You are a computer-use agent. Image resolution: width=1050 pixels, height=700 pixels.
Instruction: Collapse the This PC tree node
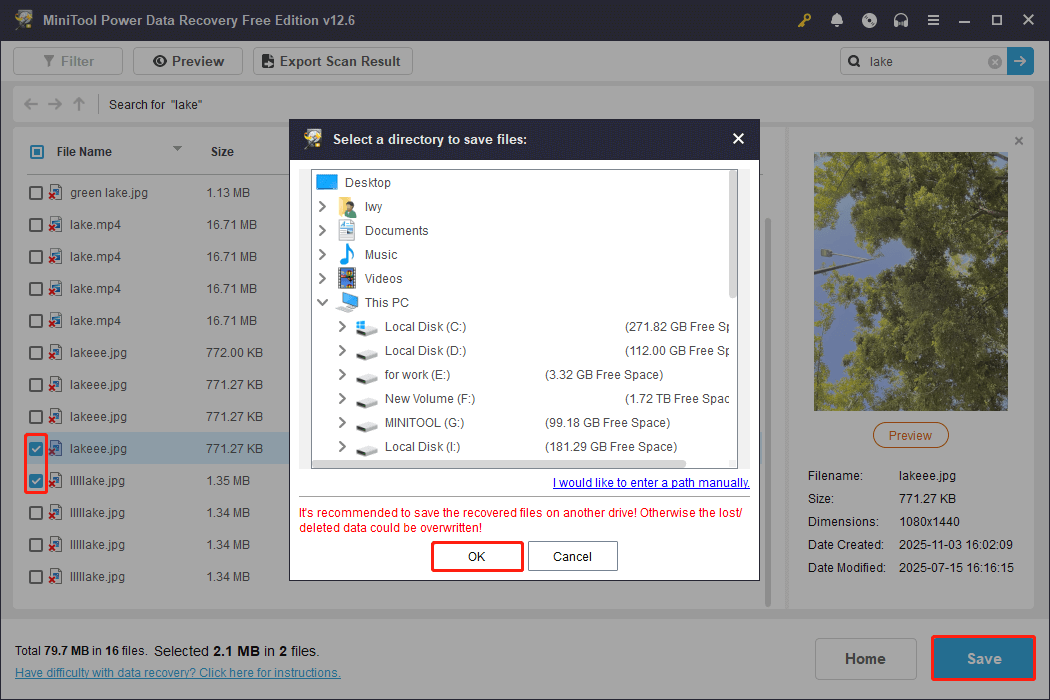(322, 302)
